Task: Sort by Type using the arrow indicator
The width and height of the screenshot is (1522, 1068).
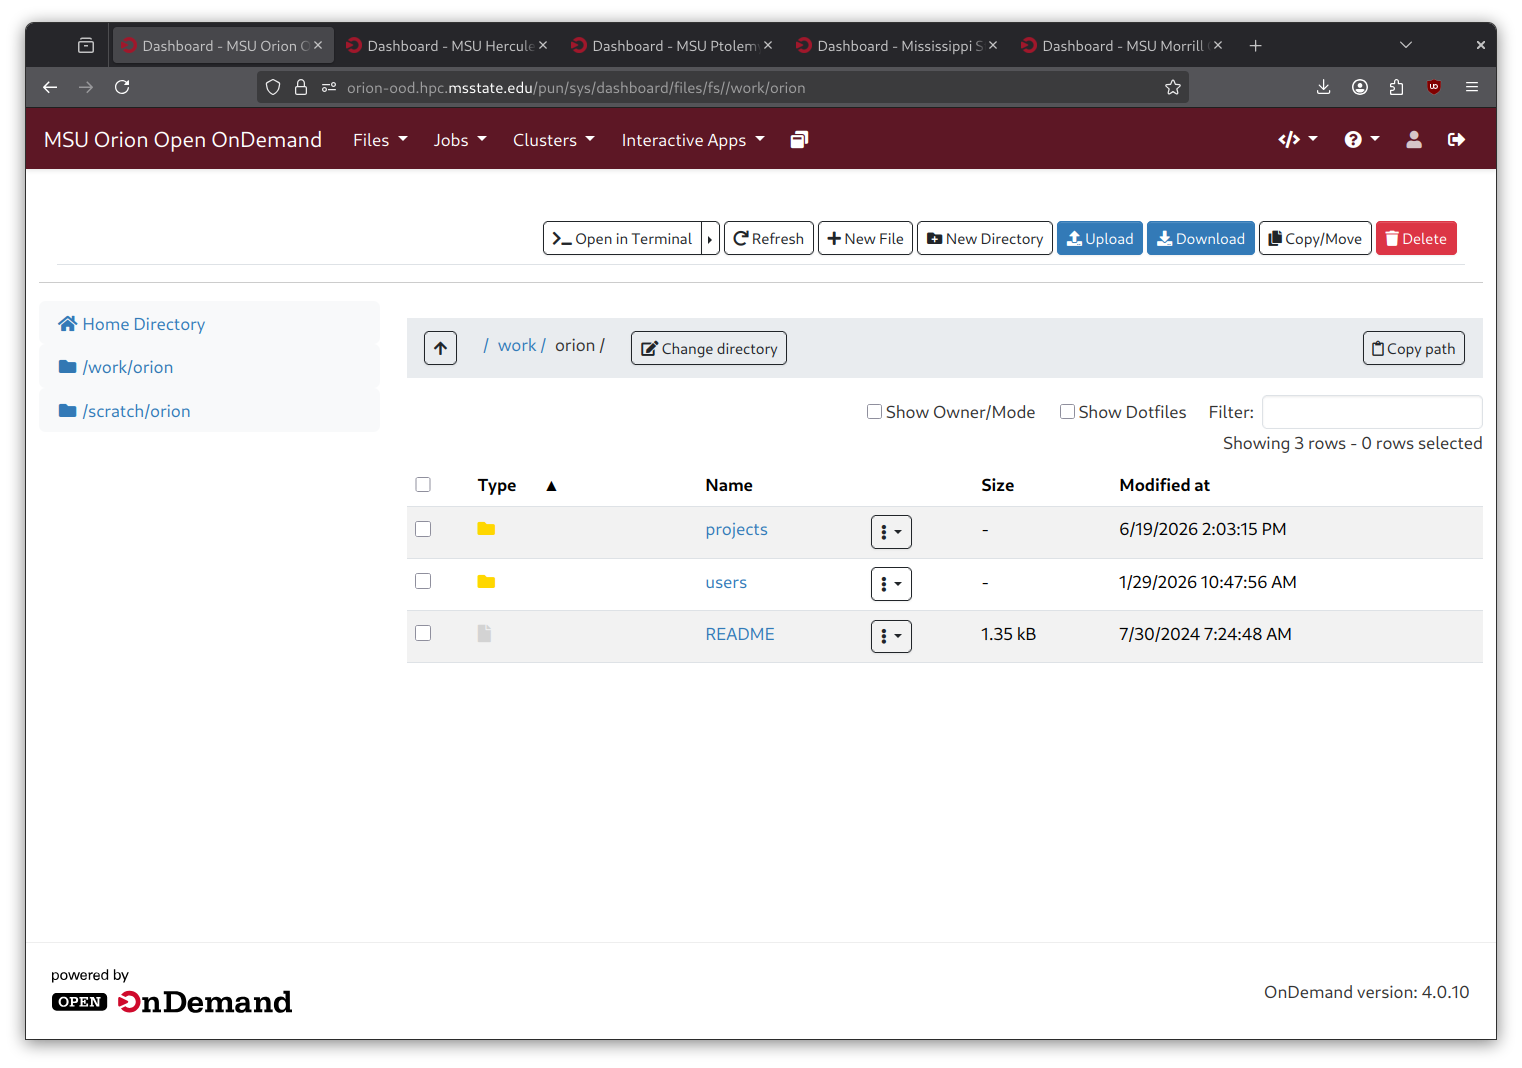Action: [551, 486]
